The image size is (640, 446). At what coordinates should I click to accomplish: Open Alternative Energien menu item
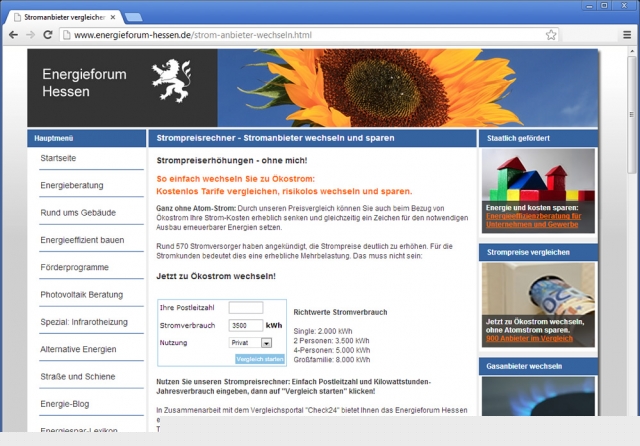pos(78,349)
